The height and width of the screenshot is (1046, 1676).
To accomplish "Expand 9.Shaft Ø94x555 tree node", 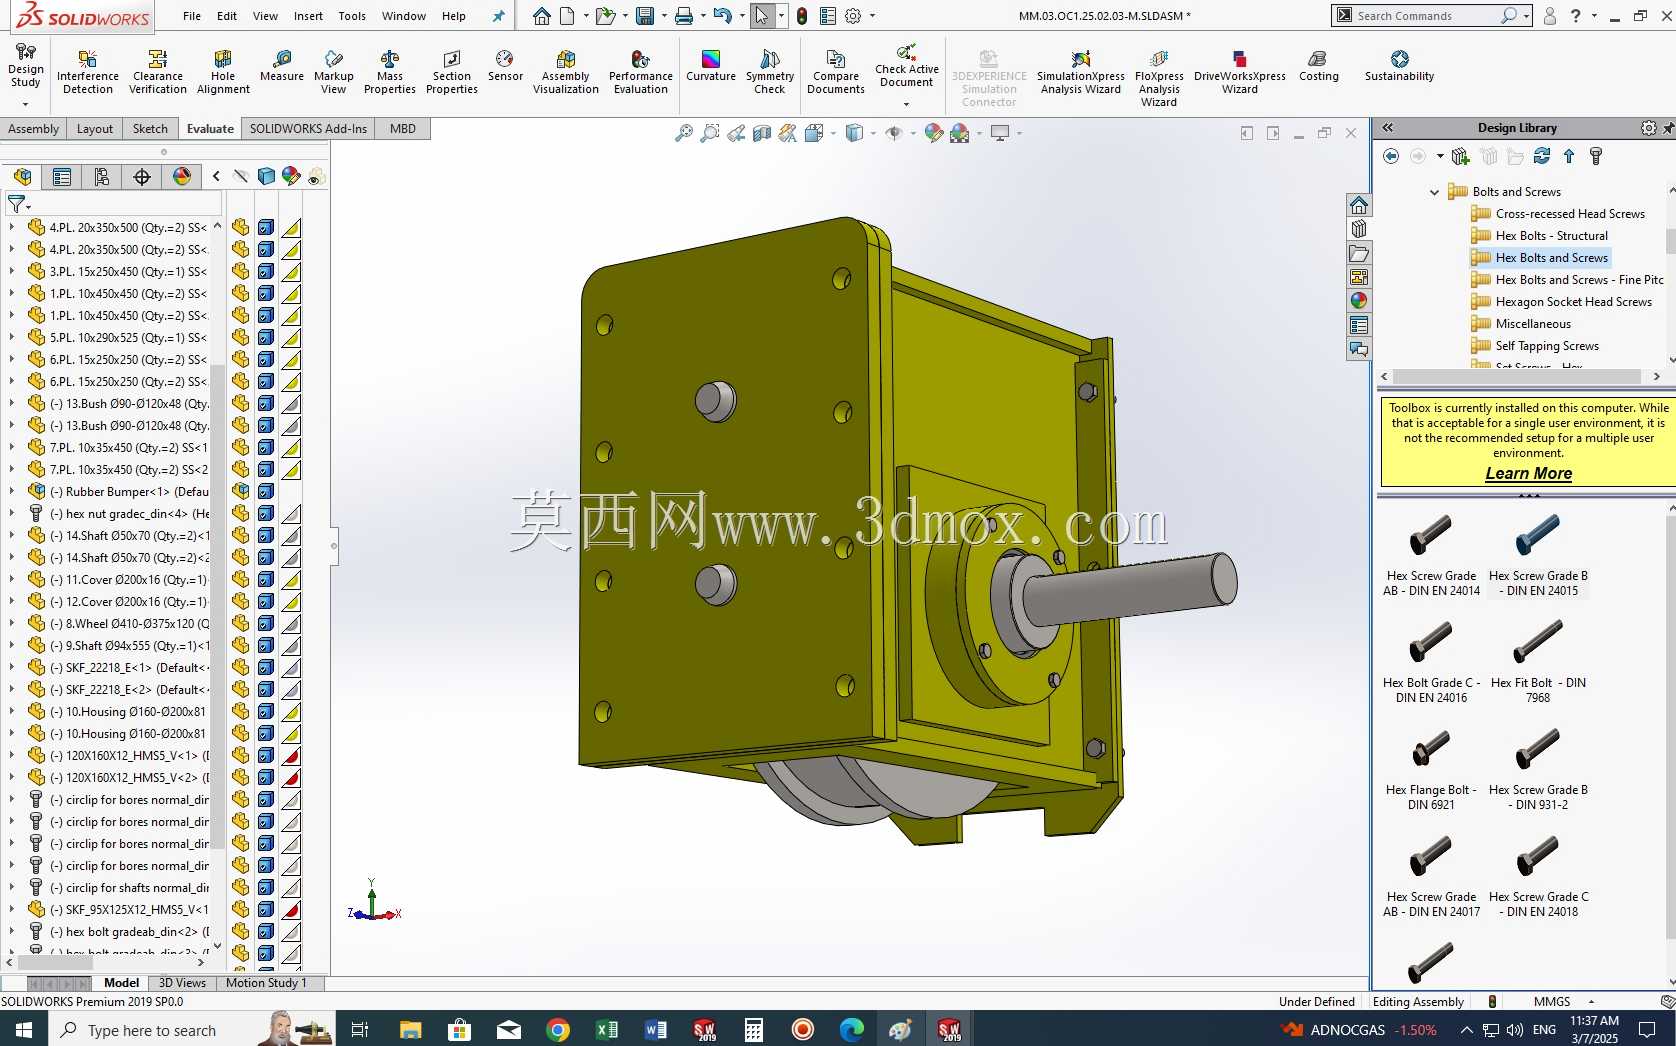I will coord(11,645).
